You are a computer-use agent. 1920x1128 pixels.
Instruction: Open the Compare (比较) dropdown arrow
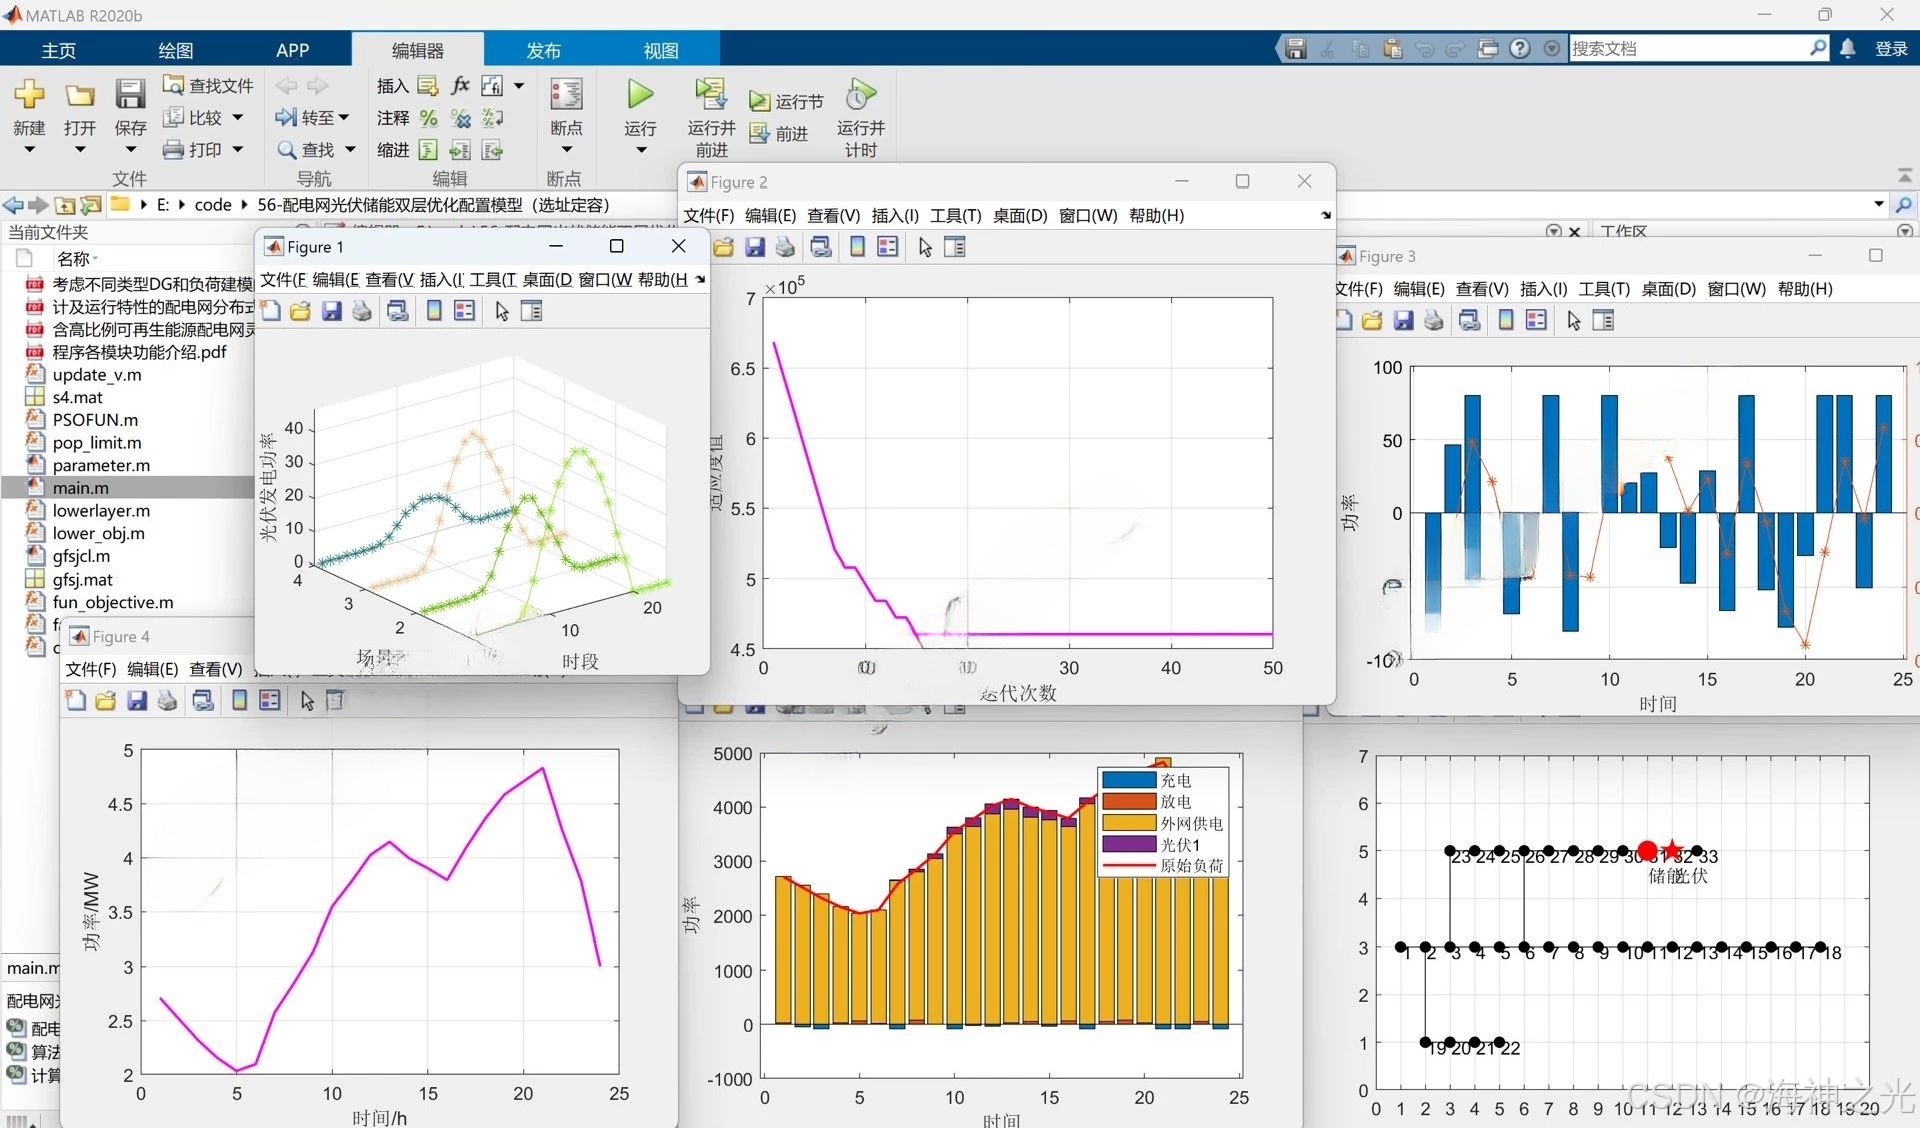pyautogui.click(x=238, y=118)
